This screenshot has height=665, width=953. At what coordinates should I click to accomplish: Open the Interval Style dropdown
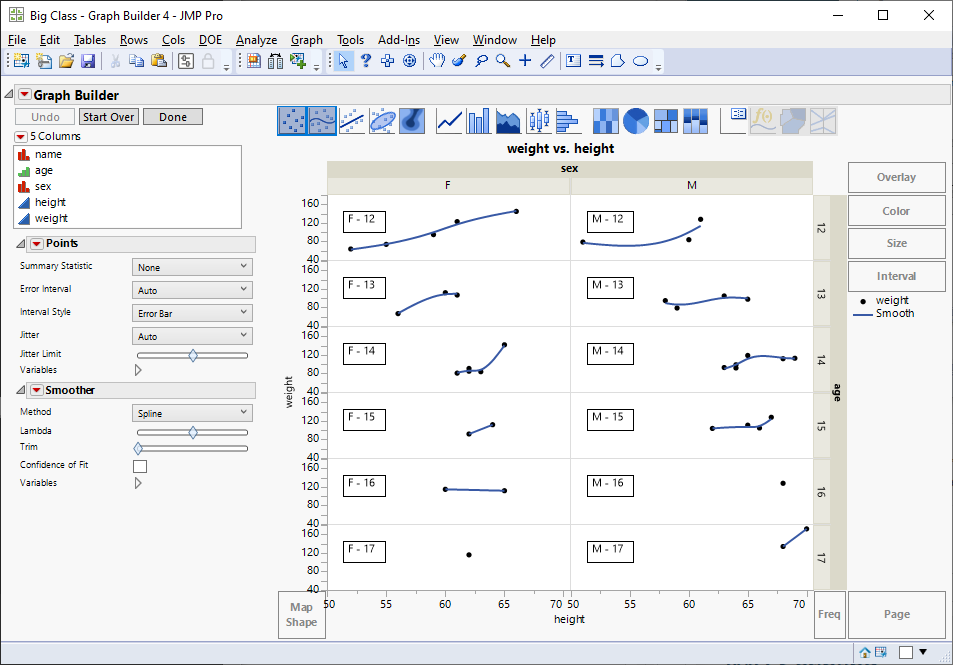pyautogui.click(x=192, y=314)
